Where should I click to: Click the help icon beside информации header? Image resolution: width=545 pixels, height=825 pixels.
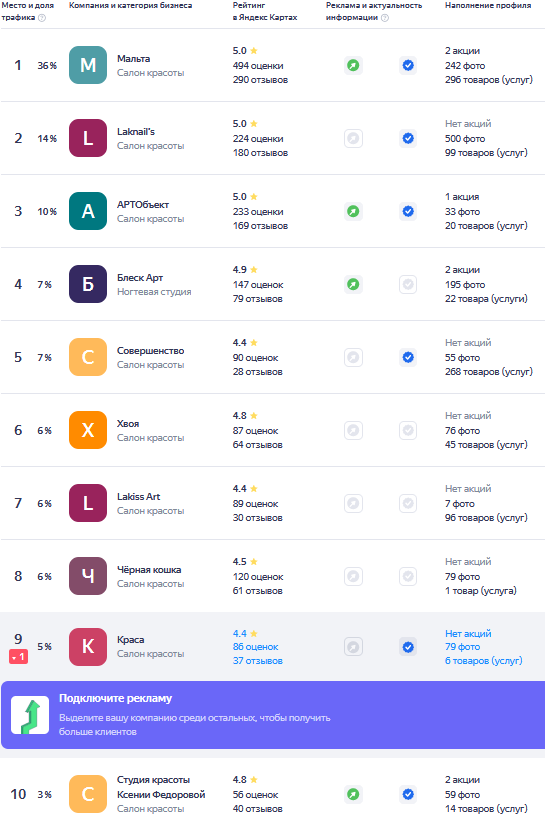[x=385, y=18]
